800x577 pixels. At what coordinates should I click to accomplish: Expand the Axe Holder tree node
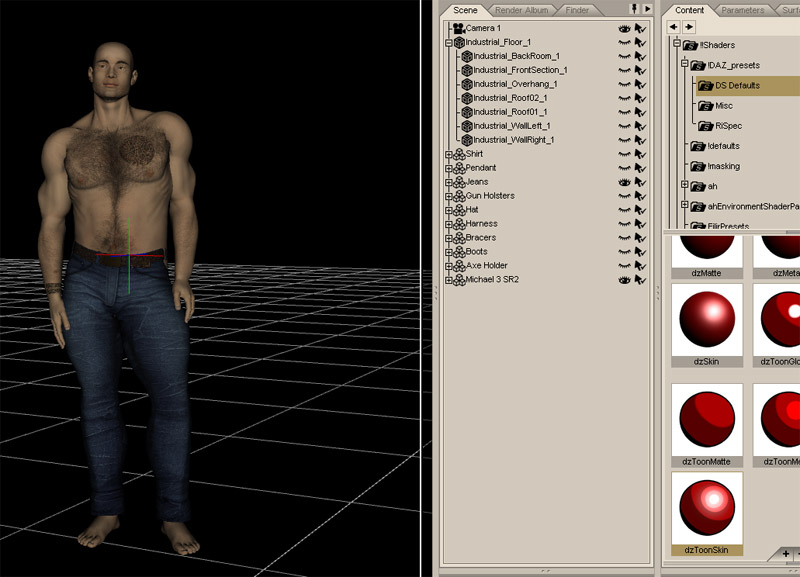click(x=449, y=266)
